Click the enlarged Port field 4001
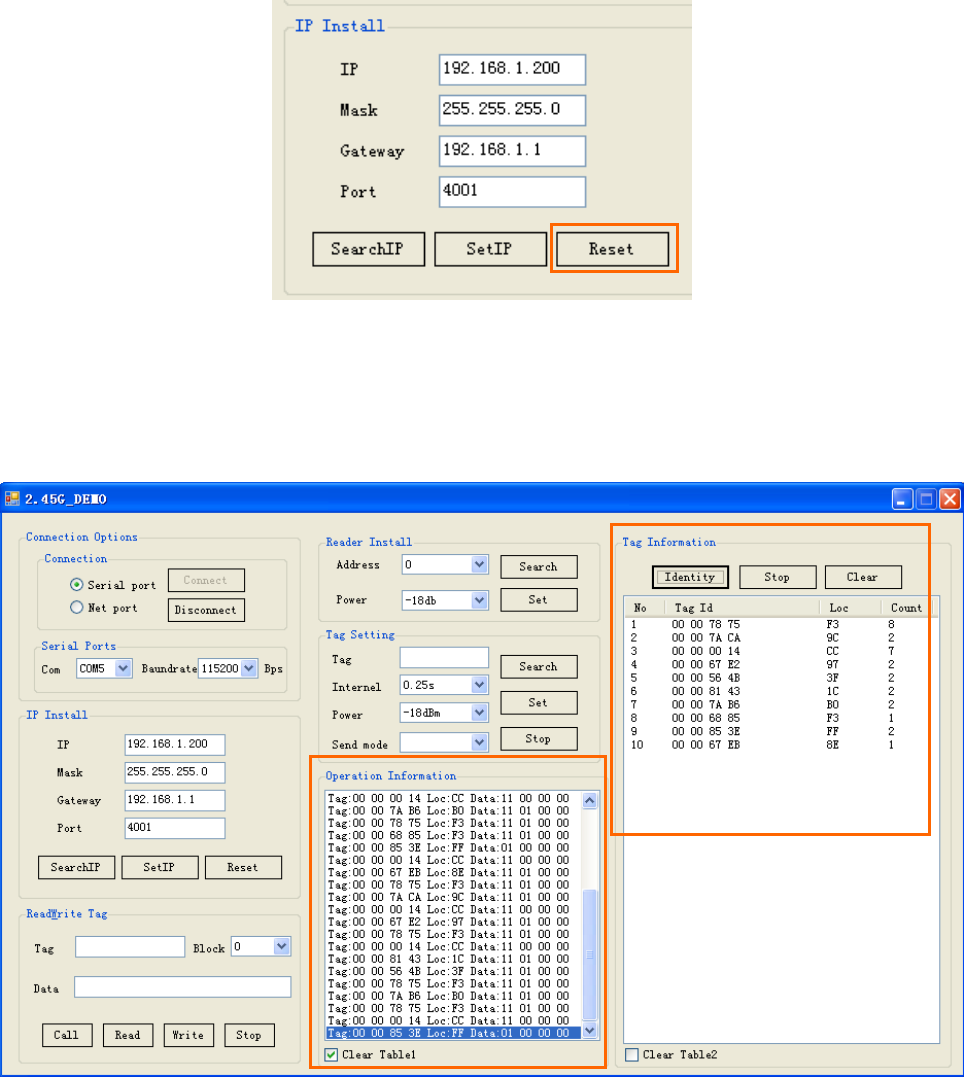 [513, 192]
